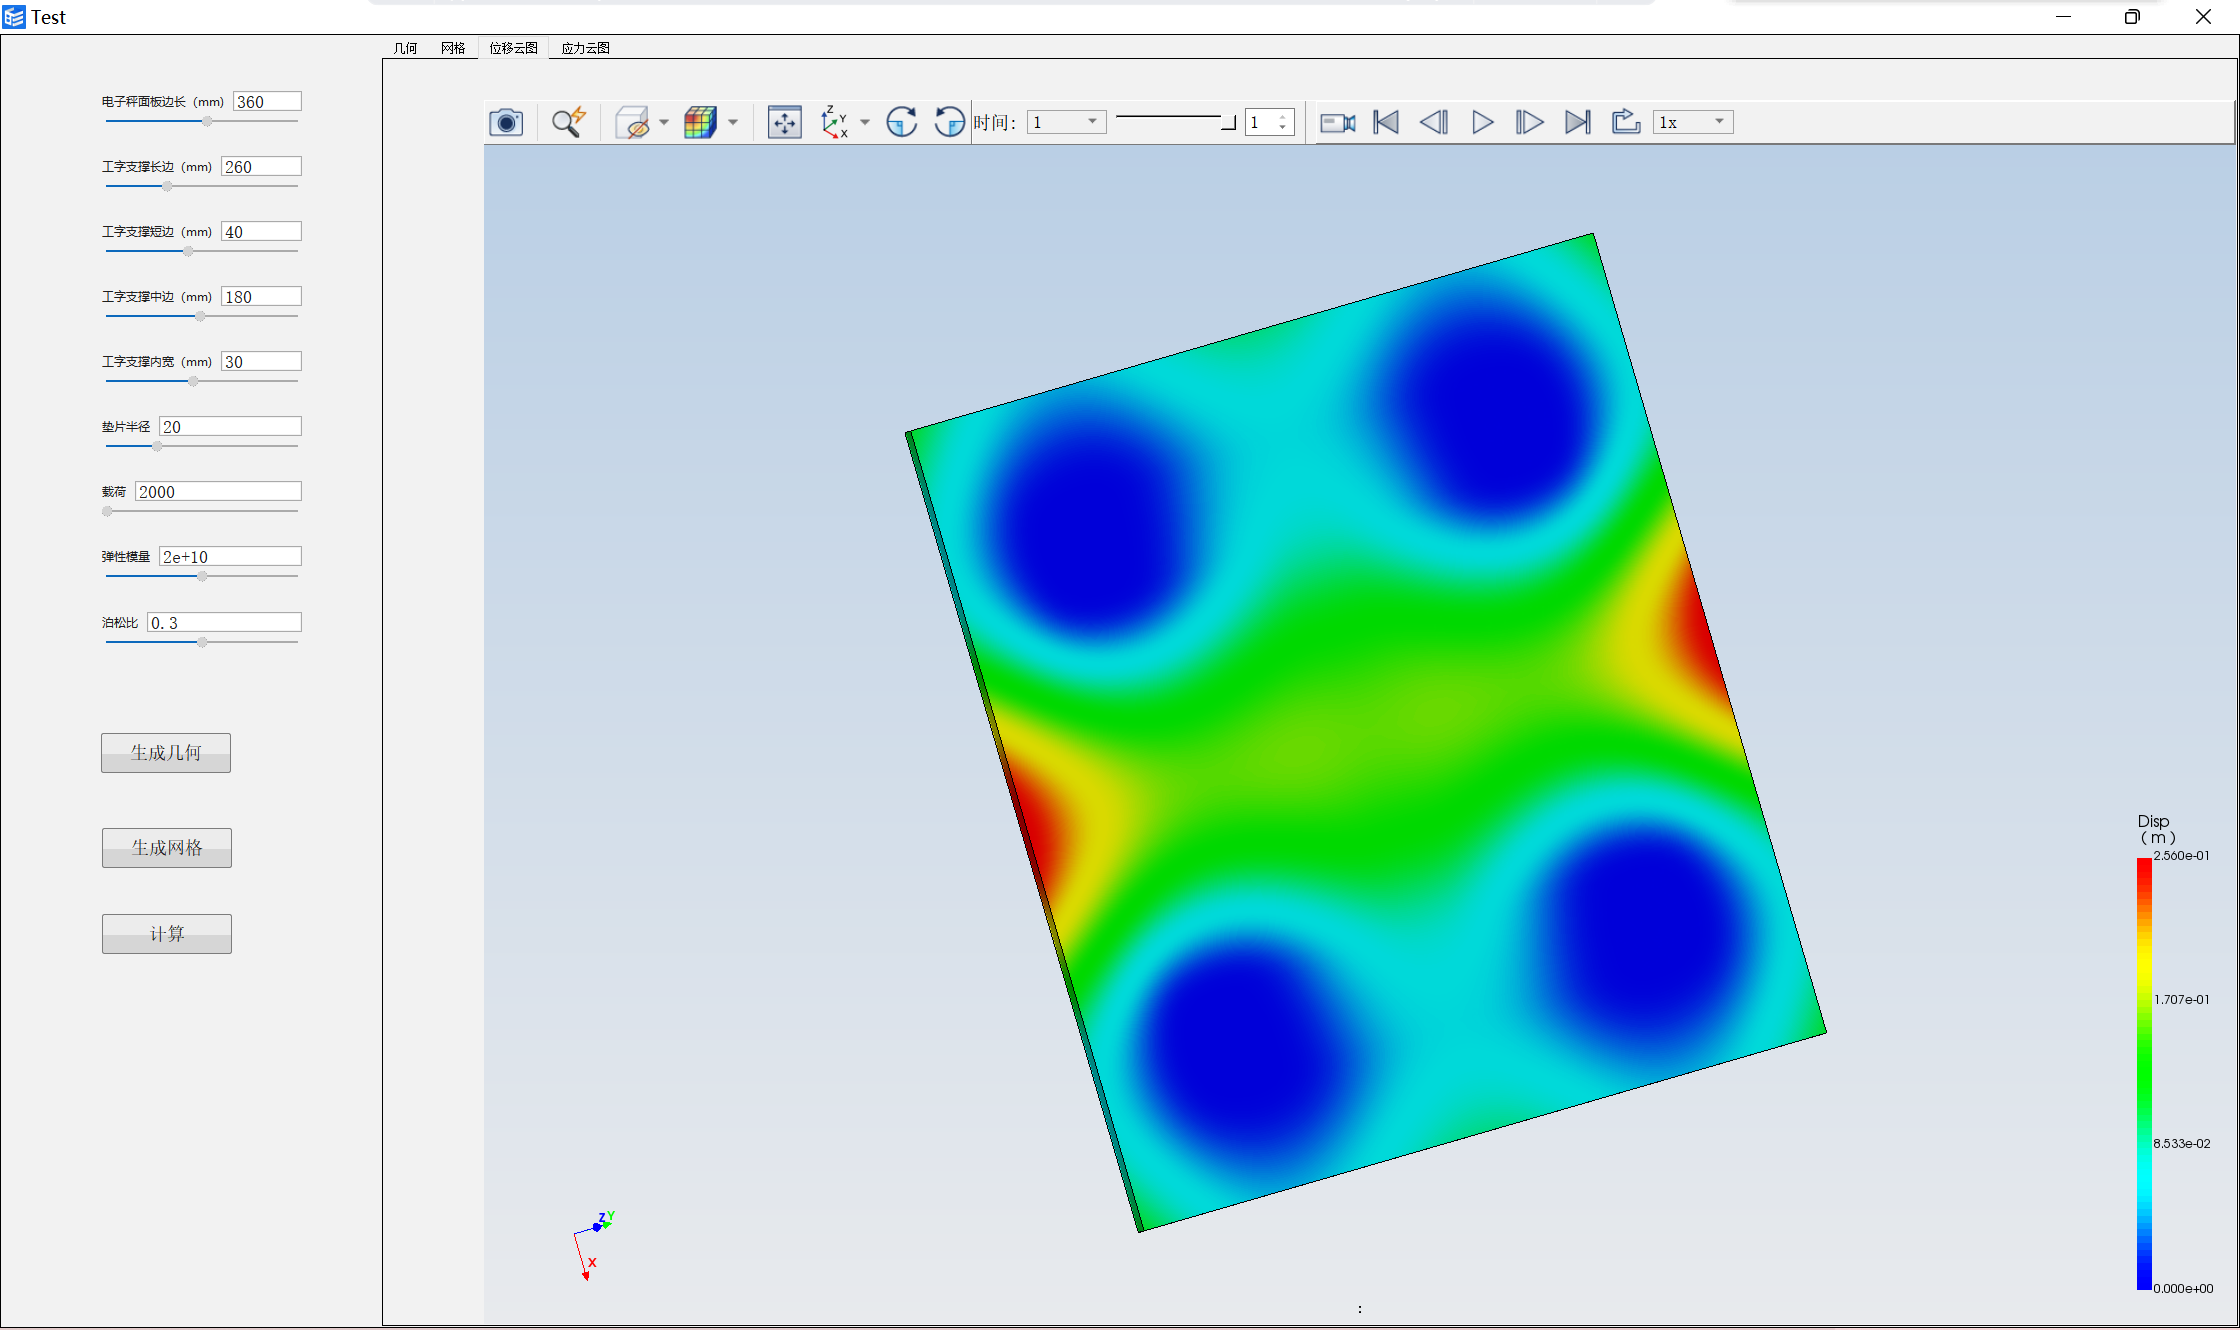Click the camera screenshot icon
The width and height of the screenshot is (2240, 1330).
tap(506, 122)
